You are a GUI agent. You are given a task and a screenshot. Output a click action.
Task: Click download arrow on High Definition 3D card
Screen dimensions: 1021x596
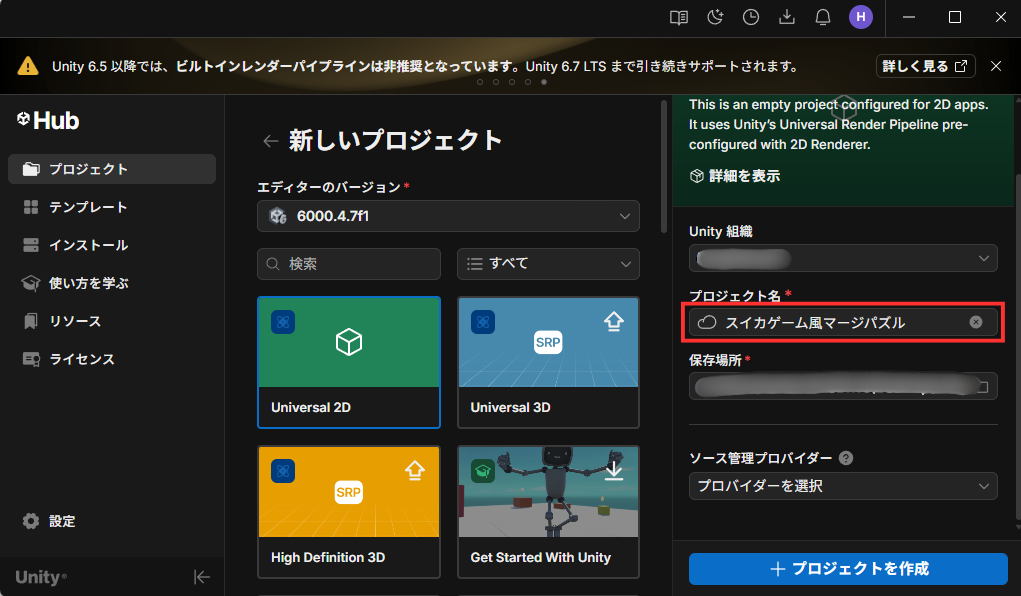pos(415,470)
